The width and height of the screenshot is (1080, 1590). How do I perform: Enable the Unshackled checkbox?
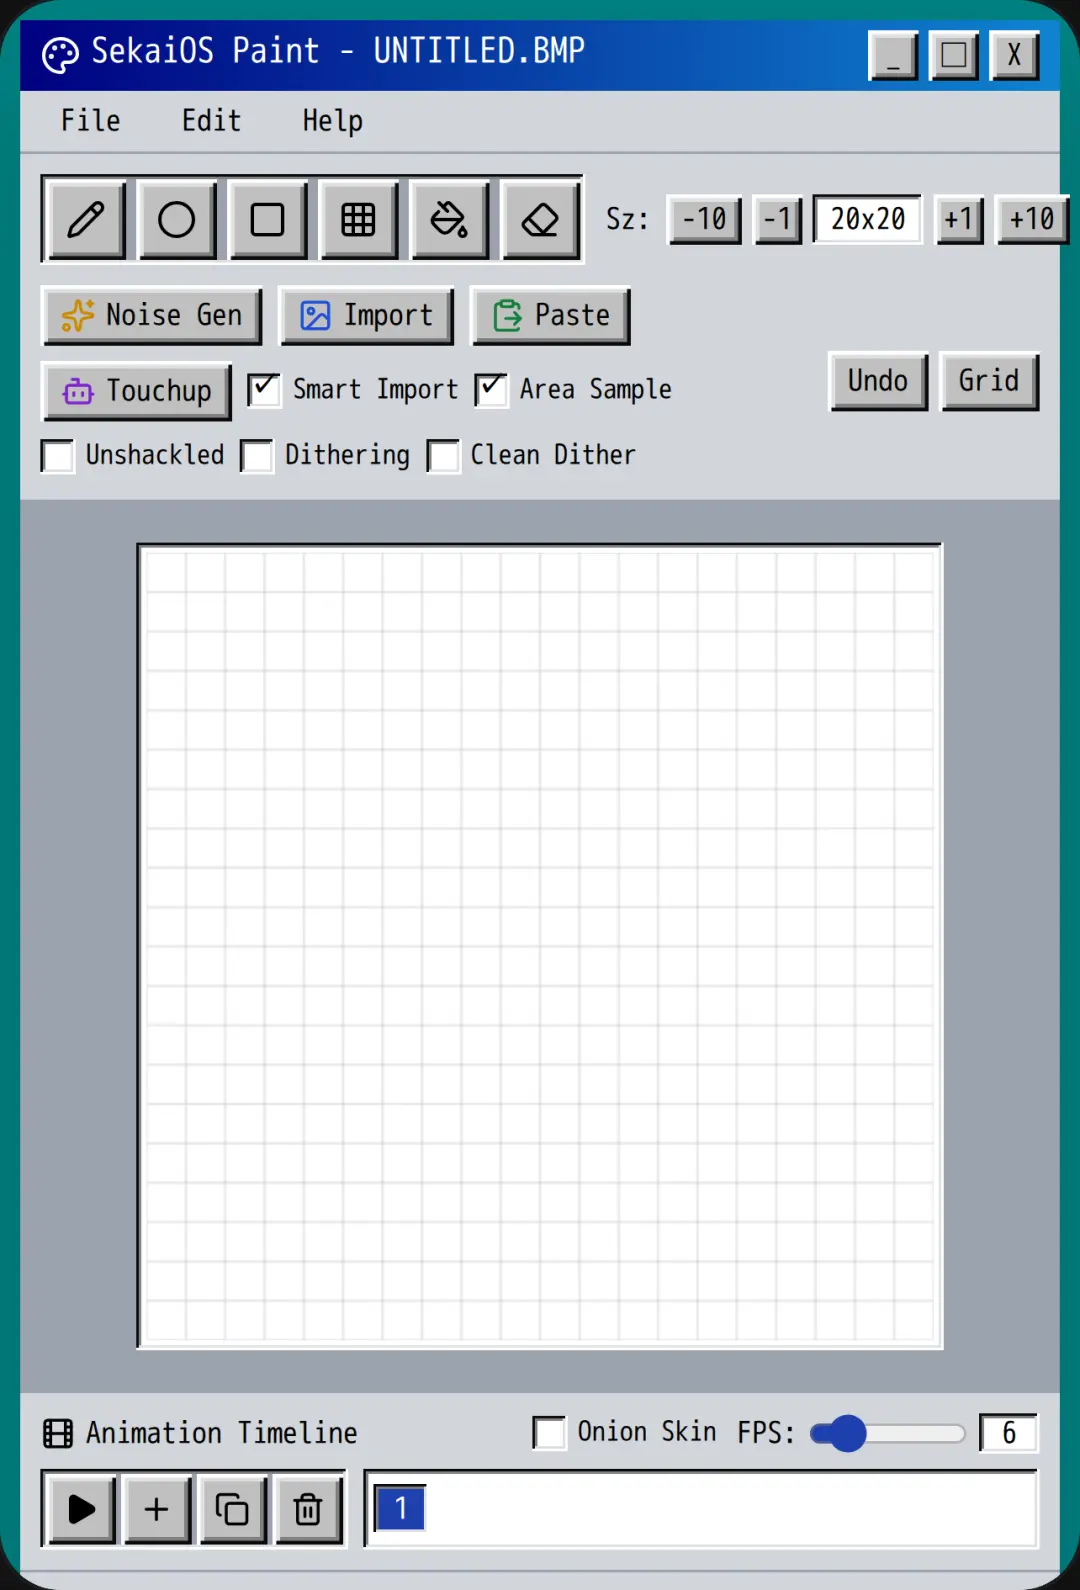57,456
